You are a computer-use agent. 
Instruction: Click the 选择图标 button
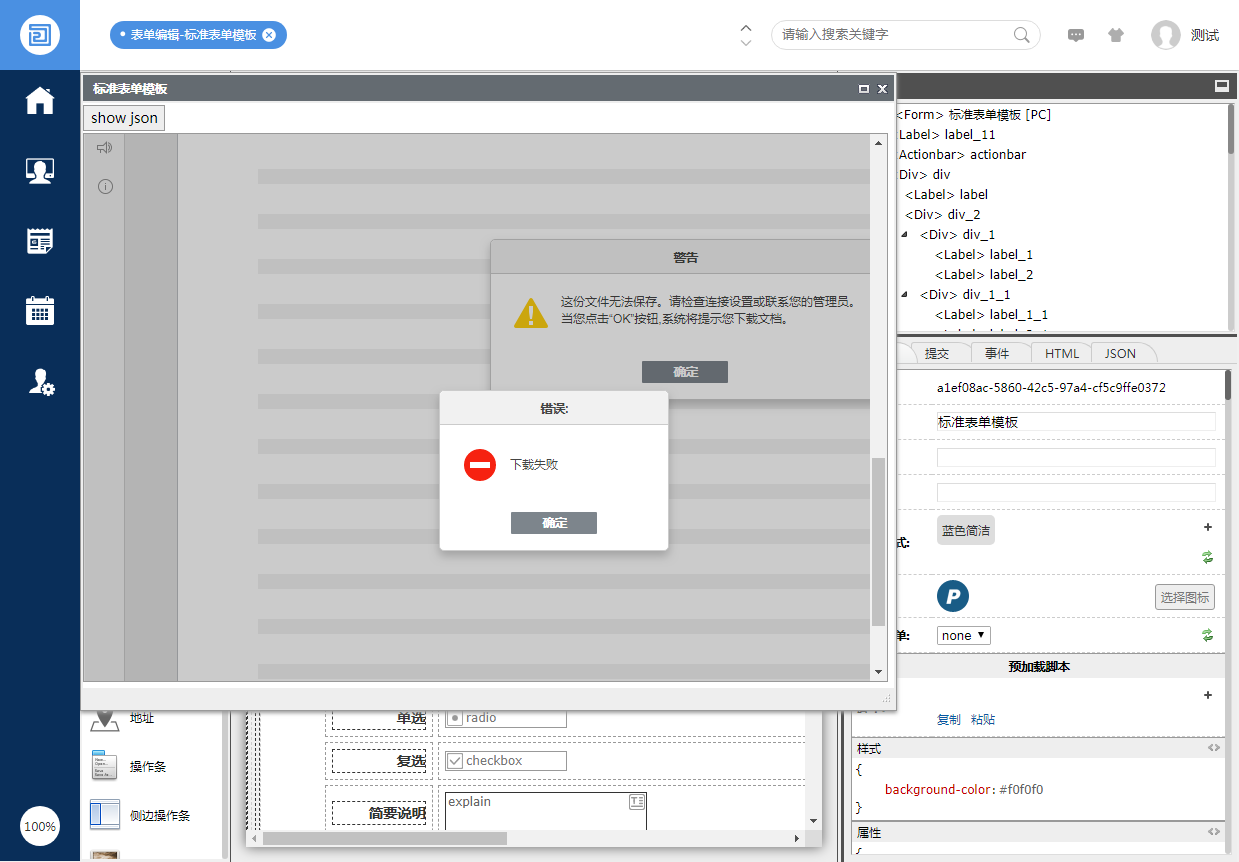click(x=1185, y=598)
